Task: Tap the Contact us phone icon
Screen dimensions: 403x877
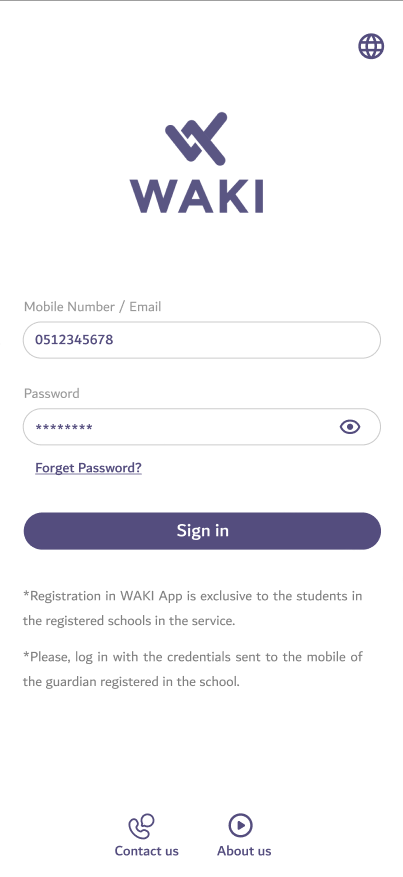Action: tap(141, 827)
